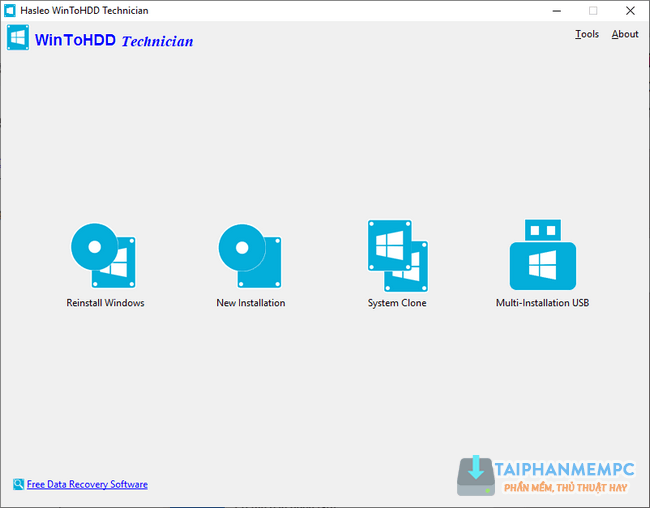Minimize the Hasleo WinToHDD window
The width and height of the screenshot is (650, 508).
(557, 11)
